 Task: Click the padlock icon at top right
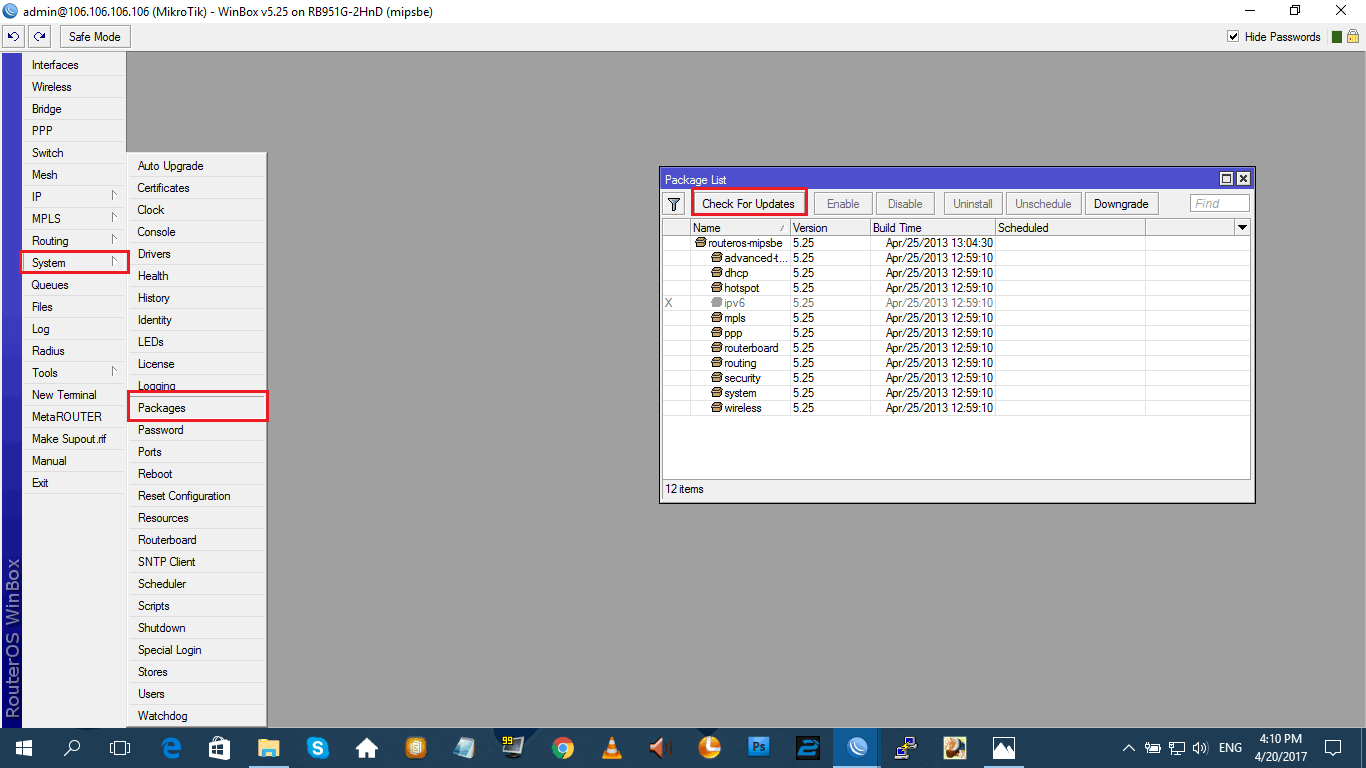[1352, 36]
